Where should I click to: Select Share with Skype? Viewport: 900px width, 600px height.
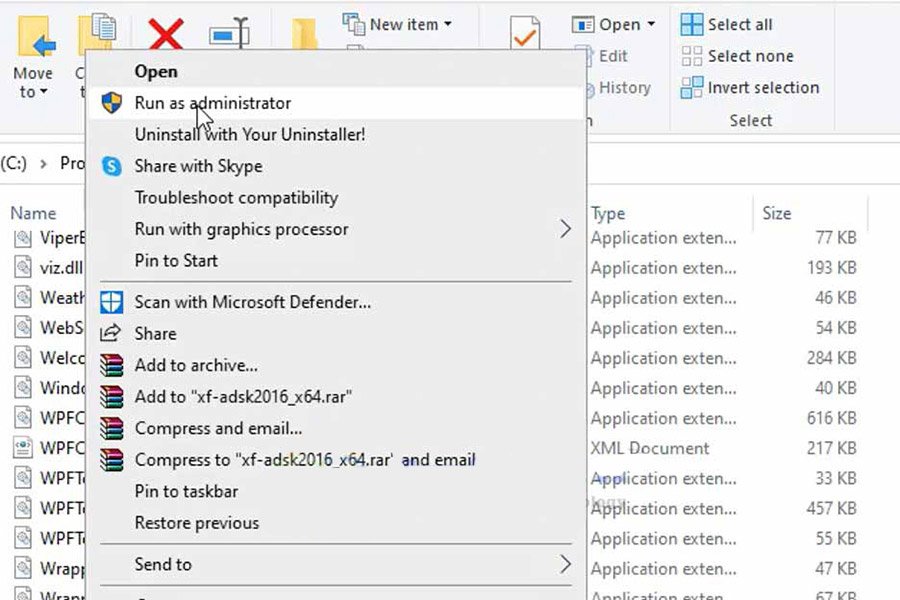[336, 166]
